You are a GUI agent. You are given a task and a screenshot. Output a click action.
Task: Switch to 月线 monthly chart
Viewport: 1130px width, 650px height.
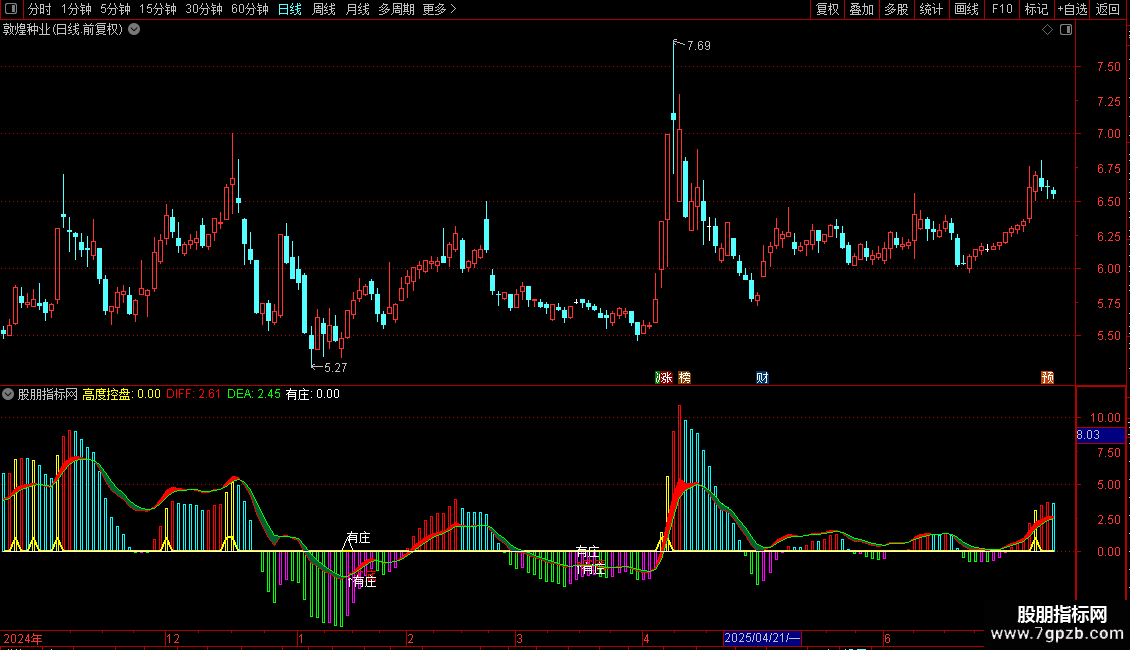(357, 9)
